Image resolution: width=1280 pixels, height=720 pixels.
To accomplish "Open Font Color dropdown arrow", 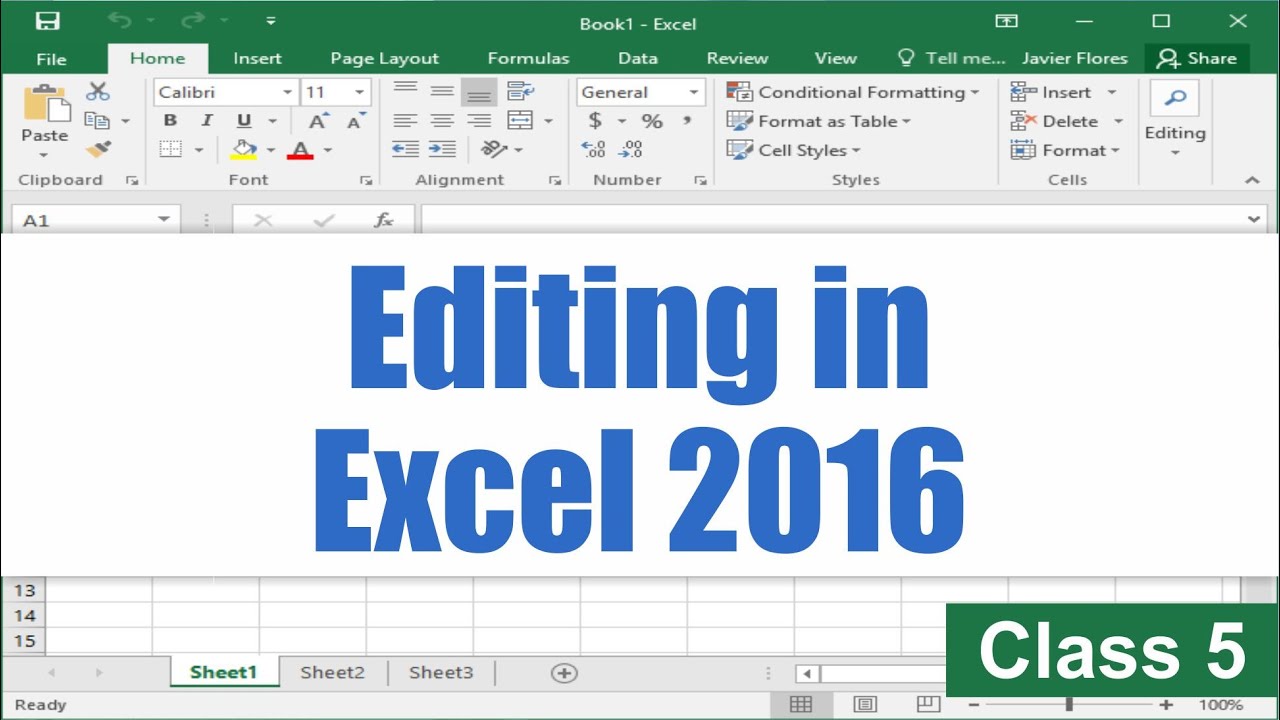I will click(326, 150).
